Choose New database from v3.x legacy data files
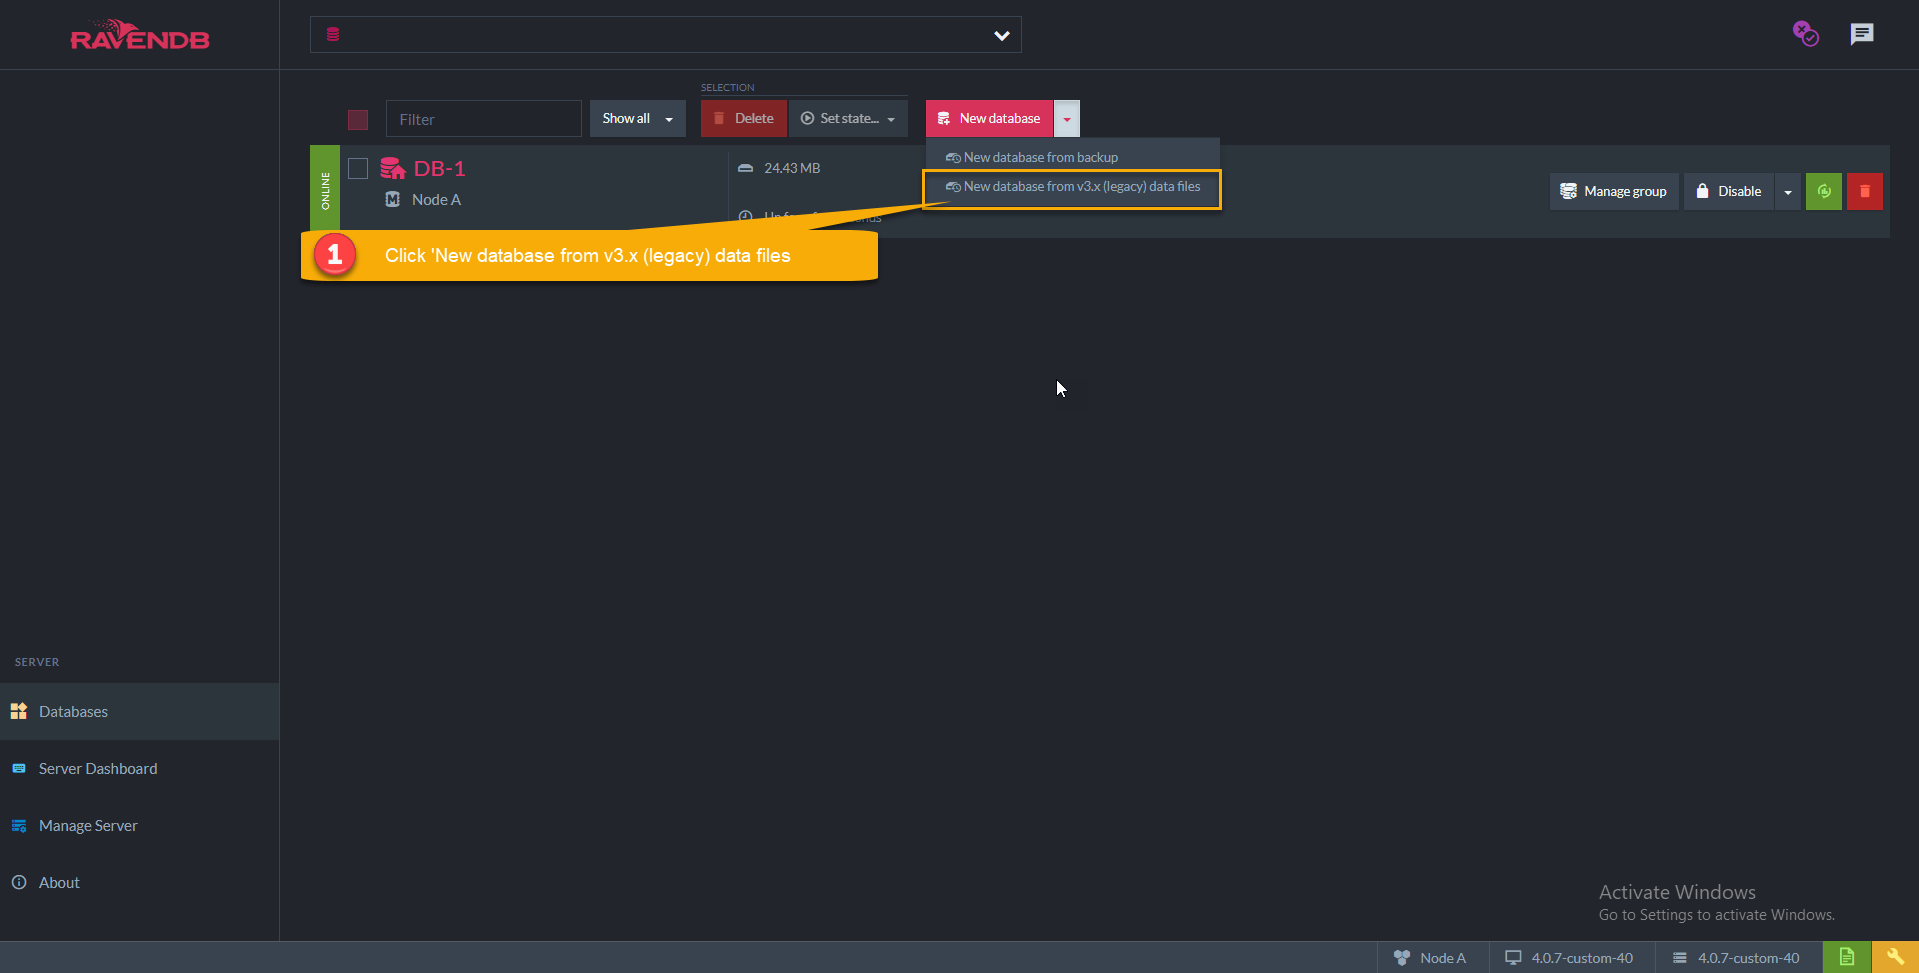The width and height of the screenshot is (1919, 973). coord(1072,187)
